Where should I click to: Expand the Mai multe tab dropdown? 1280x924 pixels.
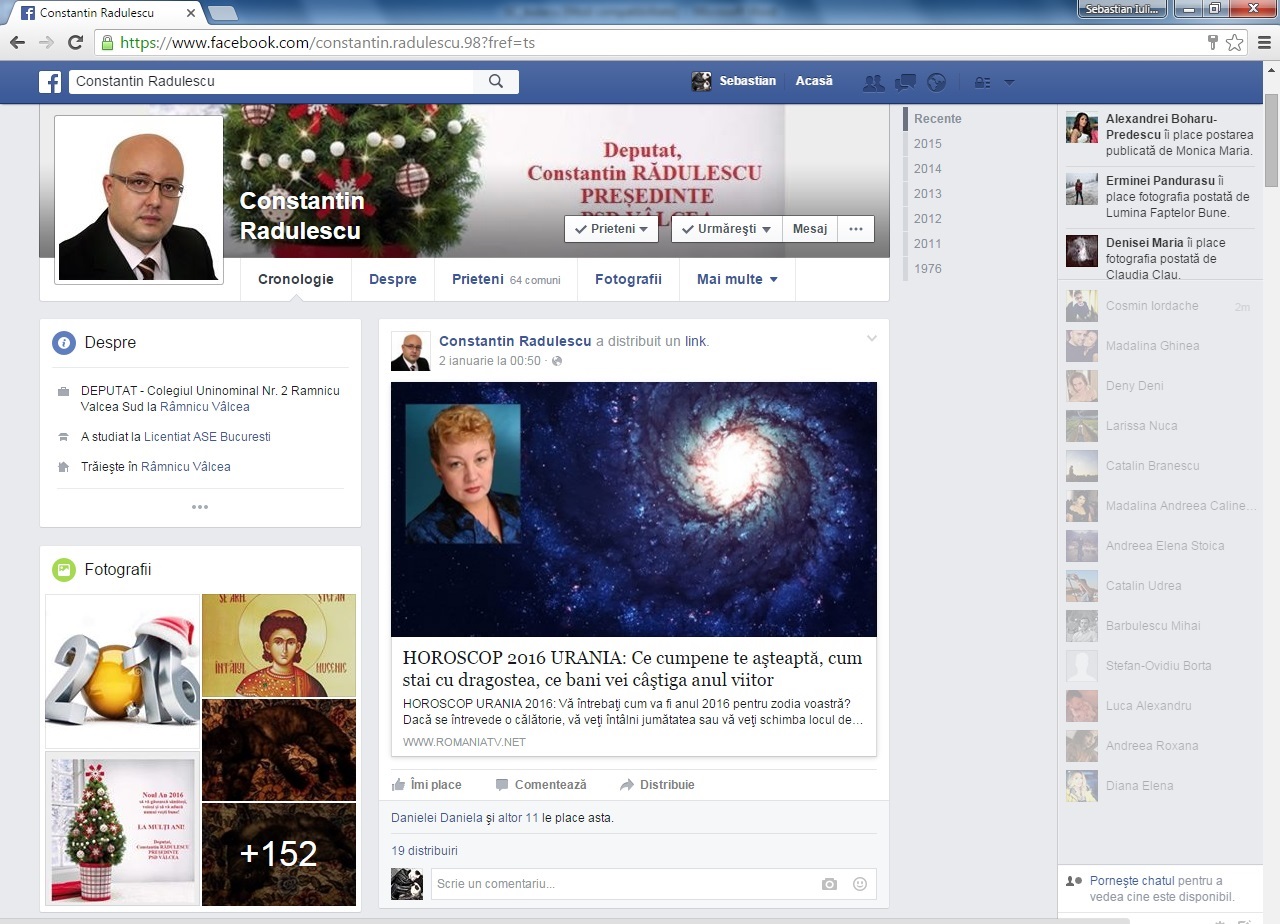point(737,279)
